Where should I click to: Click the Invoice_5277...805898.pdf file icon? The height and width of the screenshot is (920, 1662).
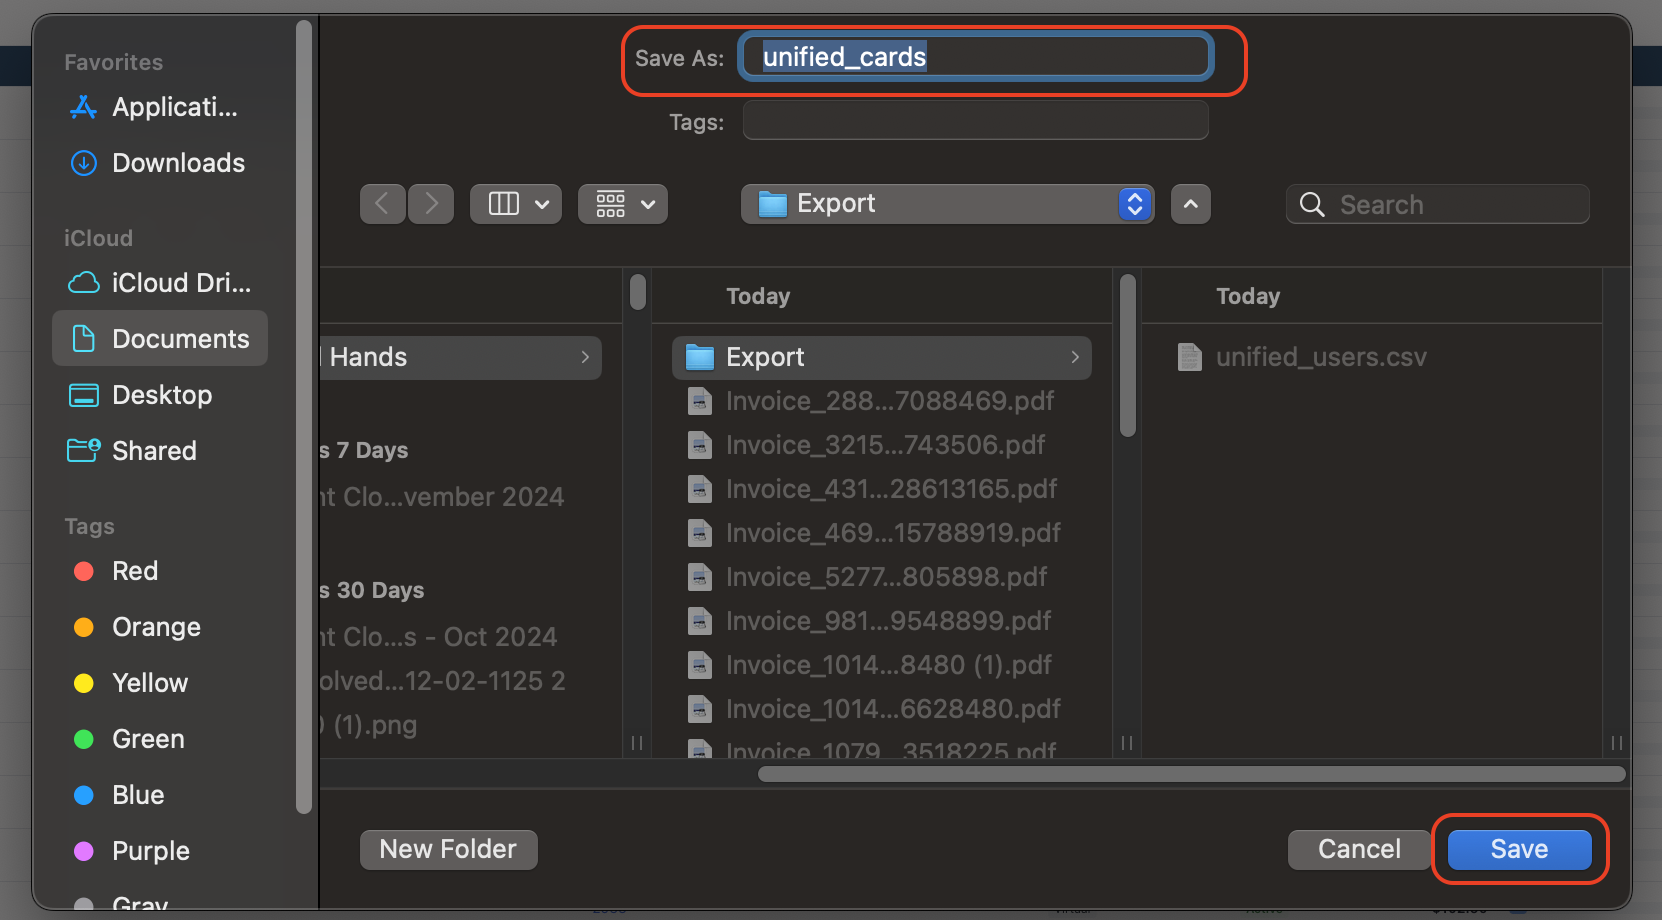(700, 577)
